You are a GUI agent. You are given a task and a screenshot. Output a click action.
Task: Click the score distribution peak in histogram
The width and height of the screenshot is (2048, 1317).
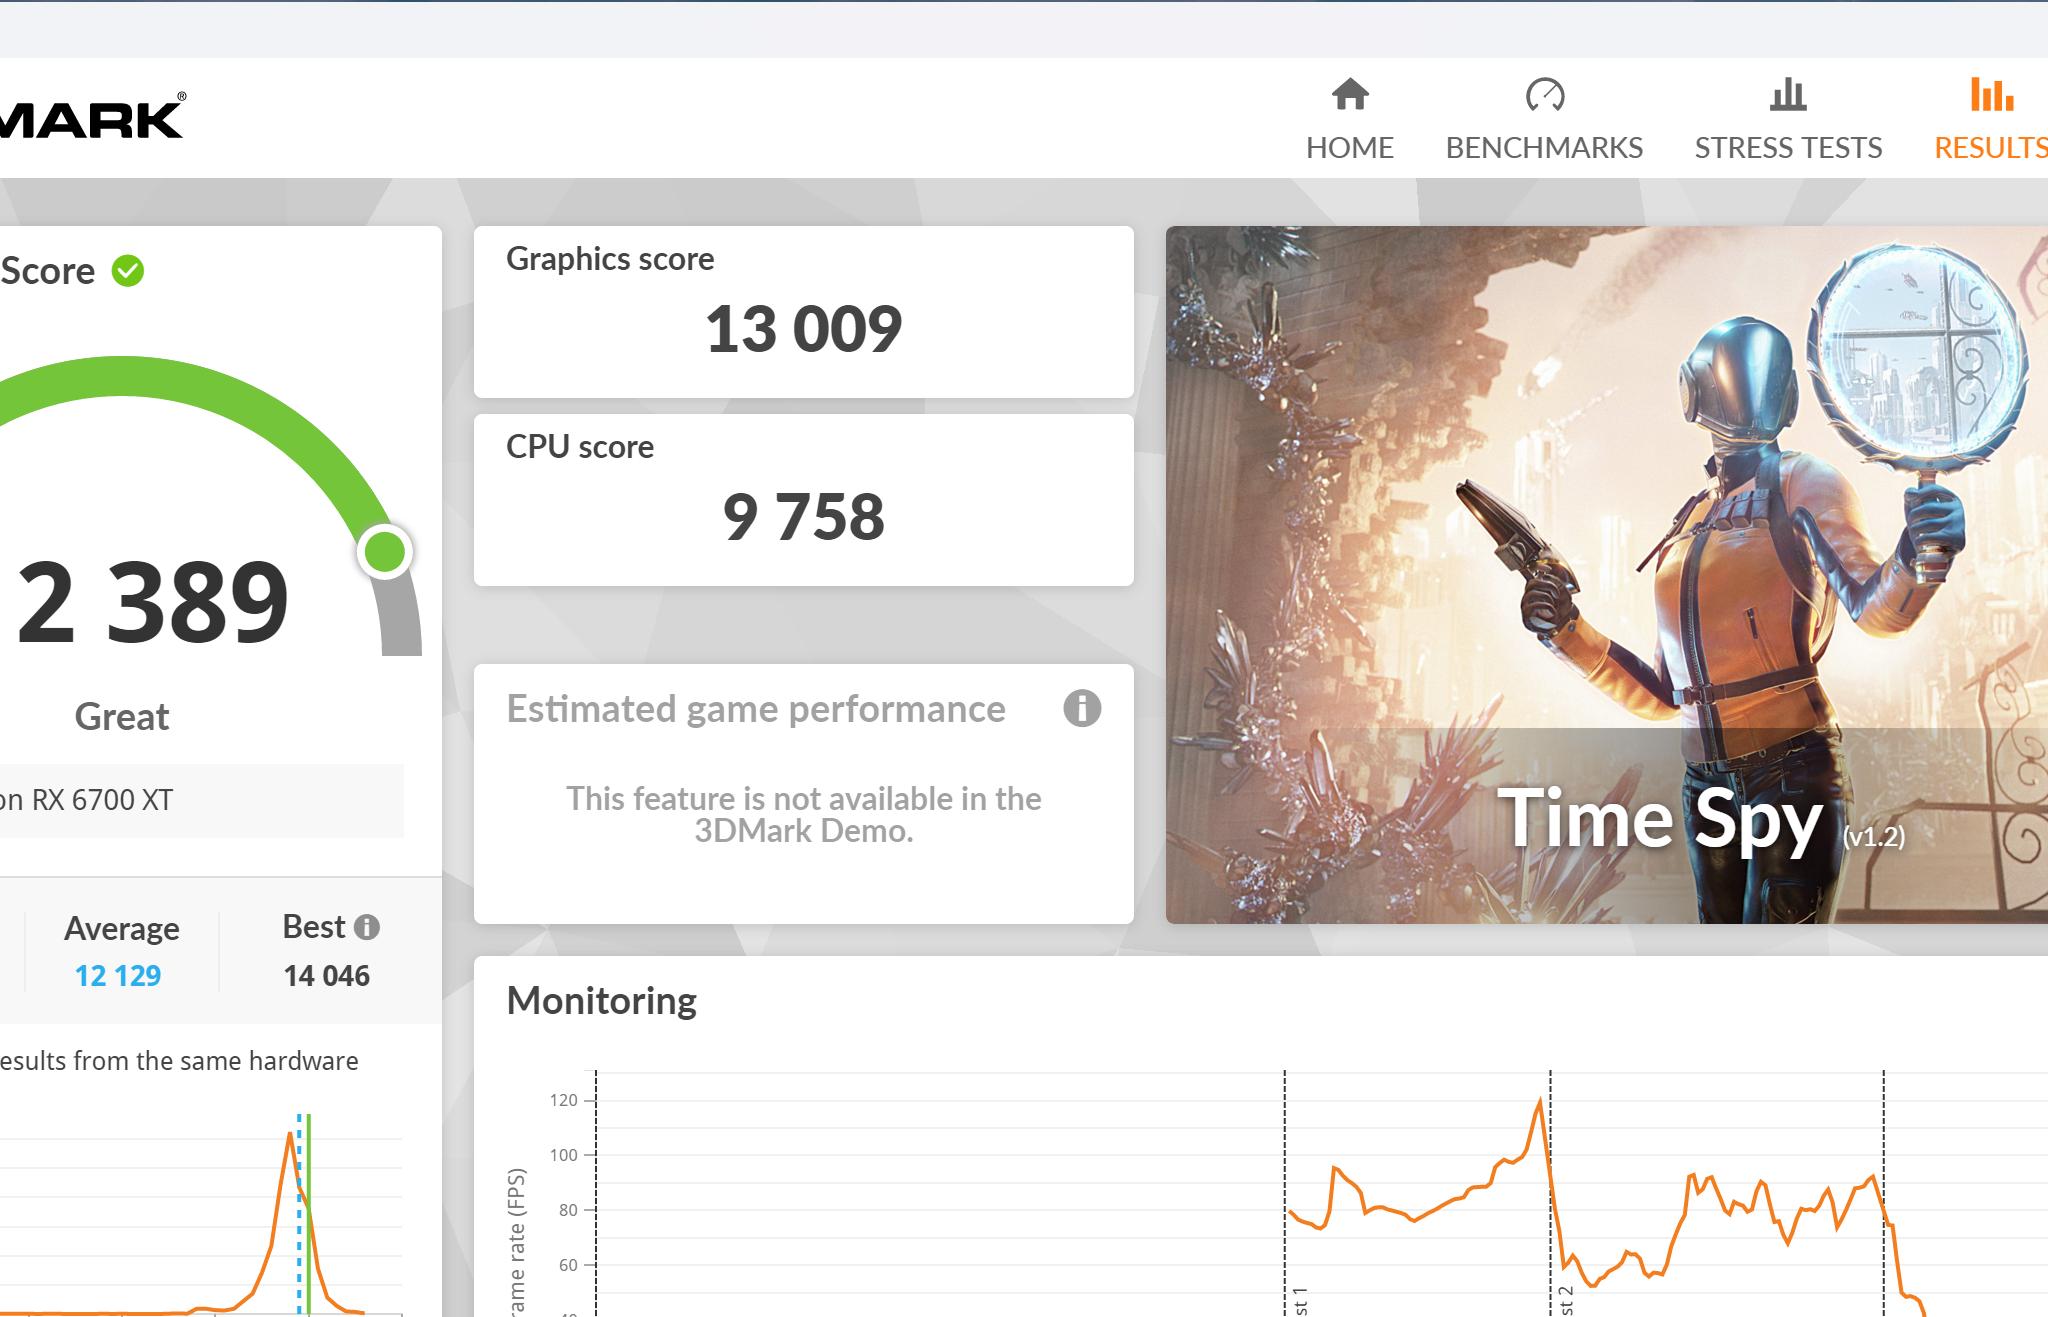290,1134
